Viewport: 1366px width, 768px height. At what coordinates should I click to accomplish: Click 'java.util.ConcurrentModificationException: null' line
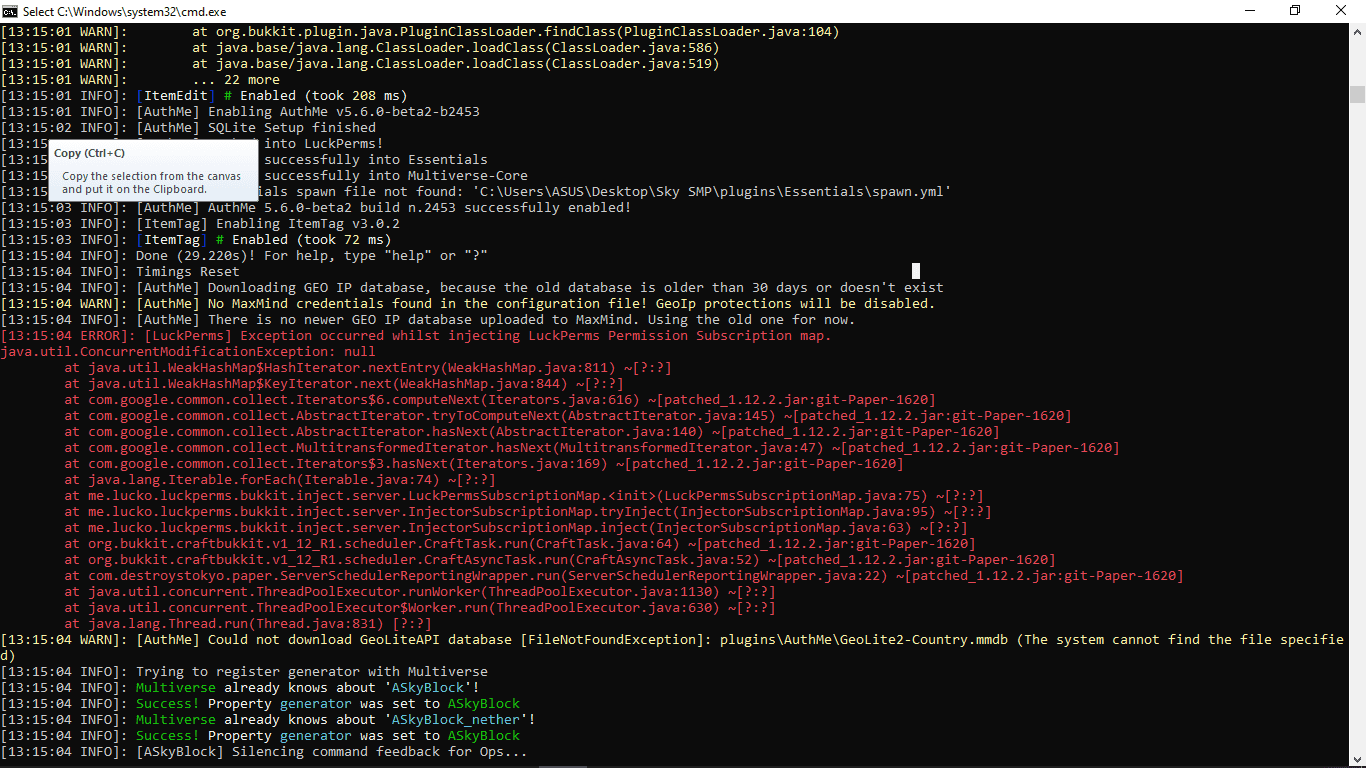click(188, 352)
